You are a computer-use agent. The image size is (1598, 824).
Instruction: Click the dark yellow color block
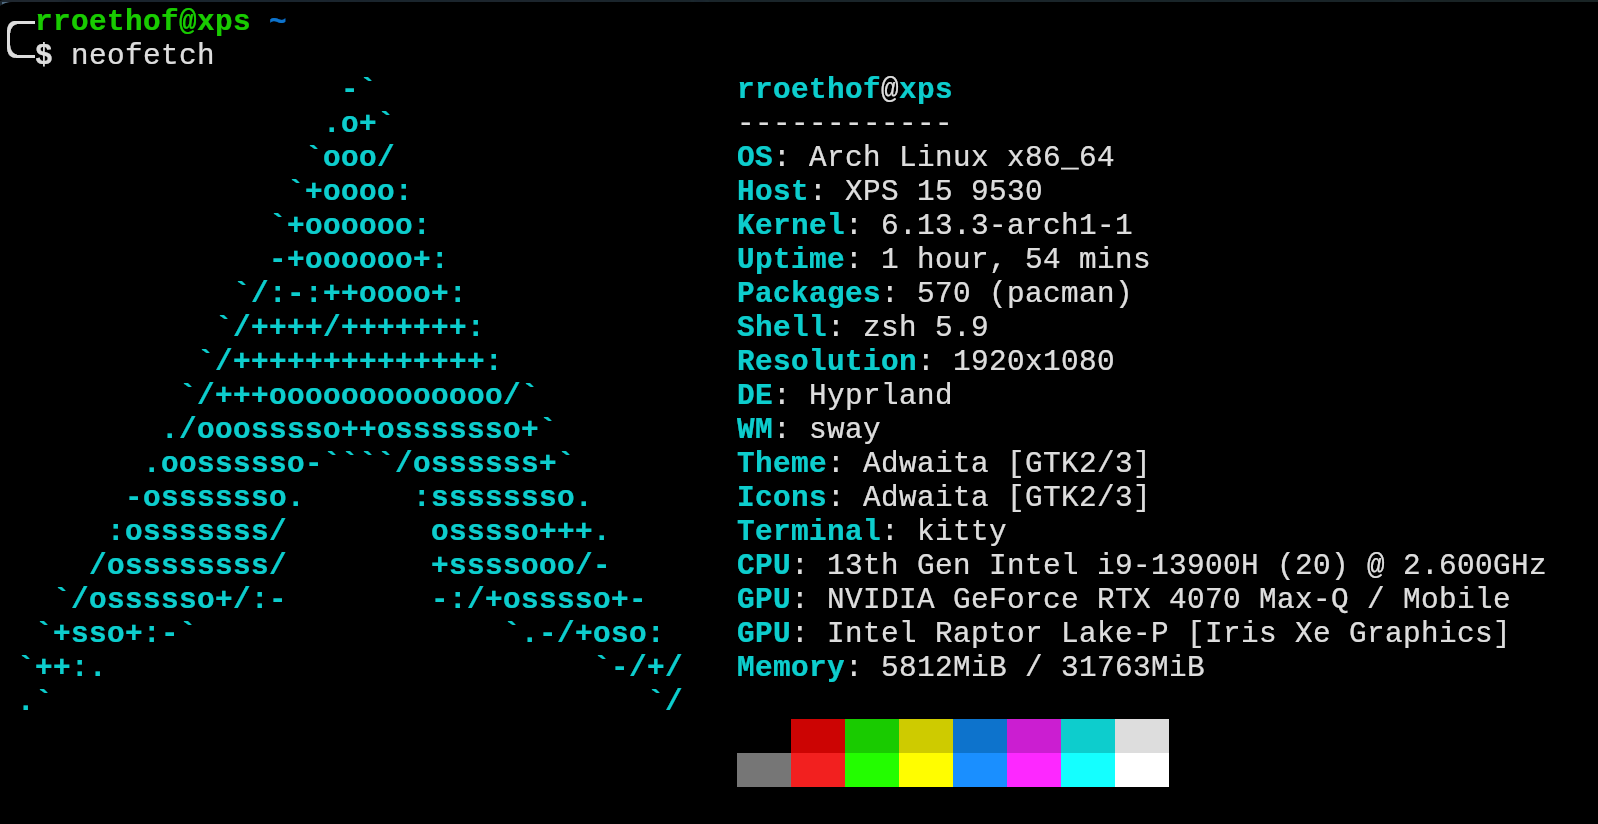tap(926, 736)
